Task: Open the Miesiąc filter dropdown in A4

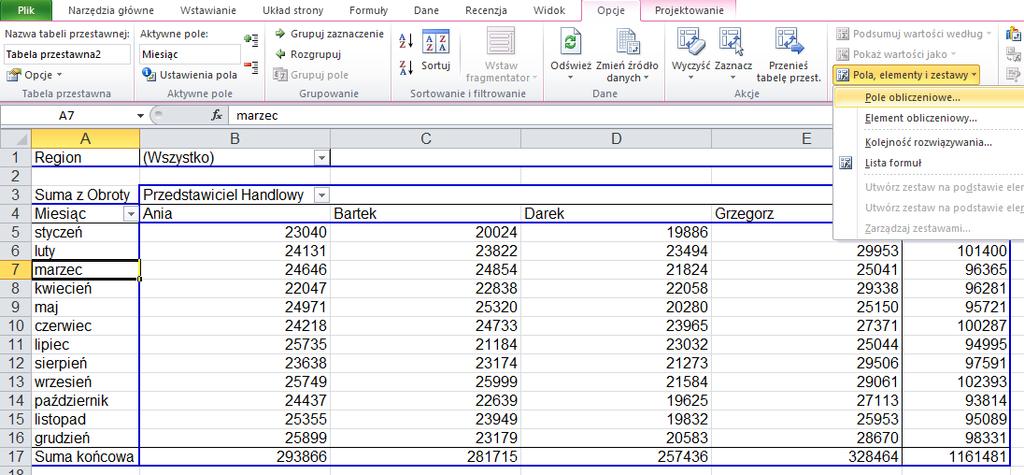Action: coord(131,214)
